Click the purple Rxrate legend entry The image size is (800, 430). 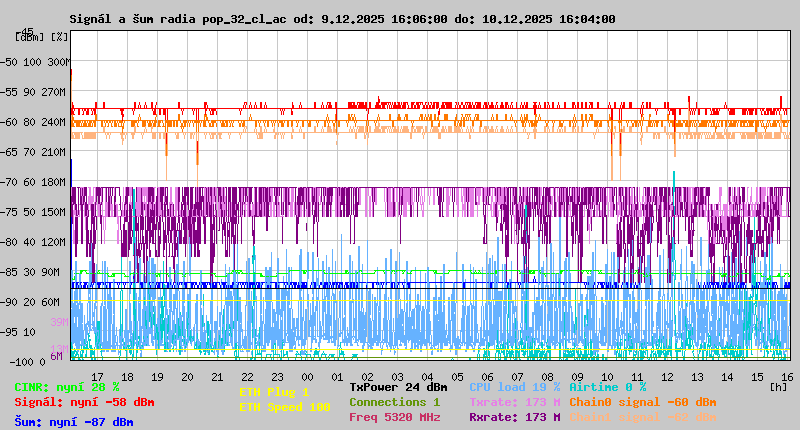514,417
